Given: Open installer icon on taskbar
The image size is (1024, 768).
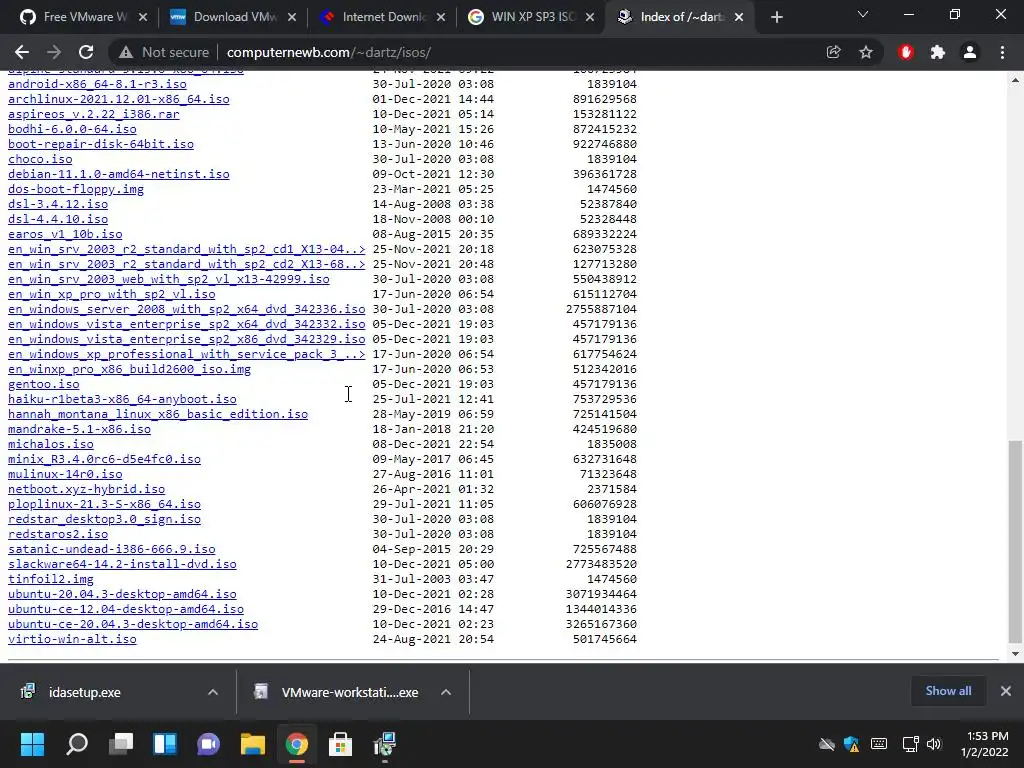Looking at the screenshot, I should [x=385, y=744].
